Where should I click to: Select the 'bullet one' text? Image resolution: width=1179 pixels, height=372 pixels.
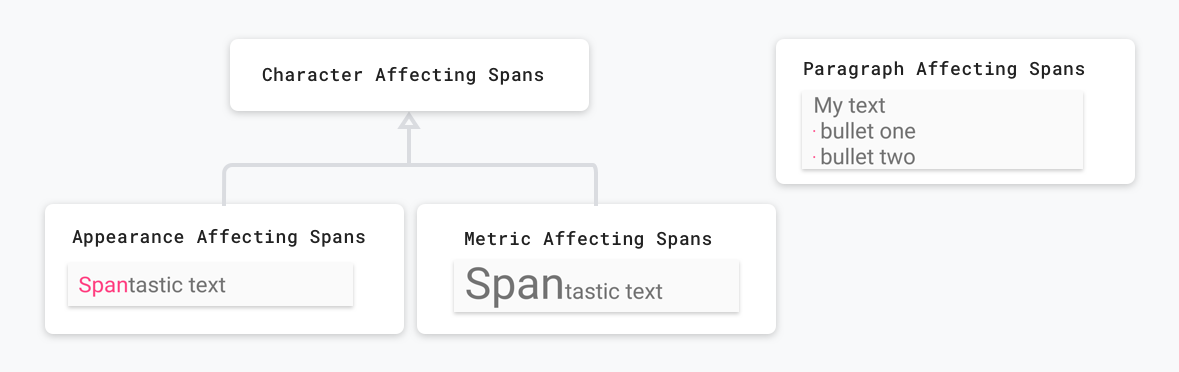[x=868, y=132]
